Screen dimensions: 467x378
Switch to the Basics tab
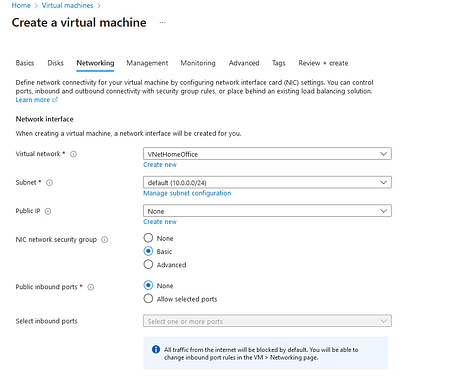[25, 63]
